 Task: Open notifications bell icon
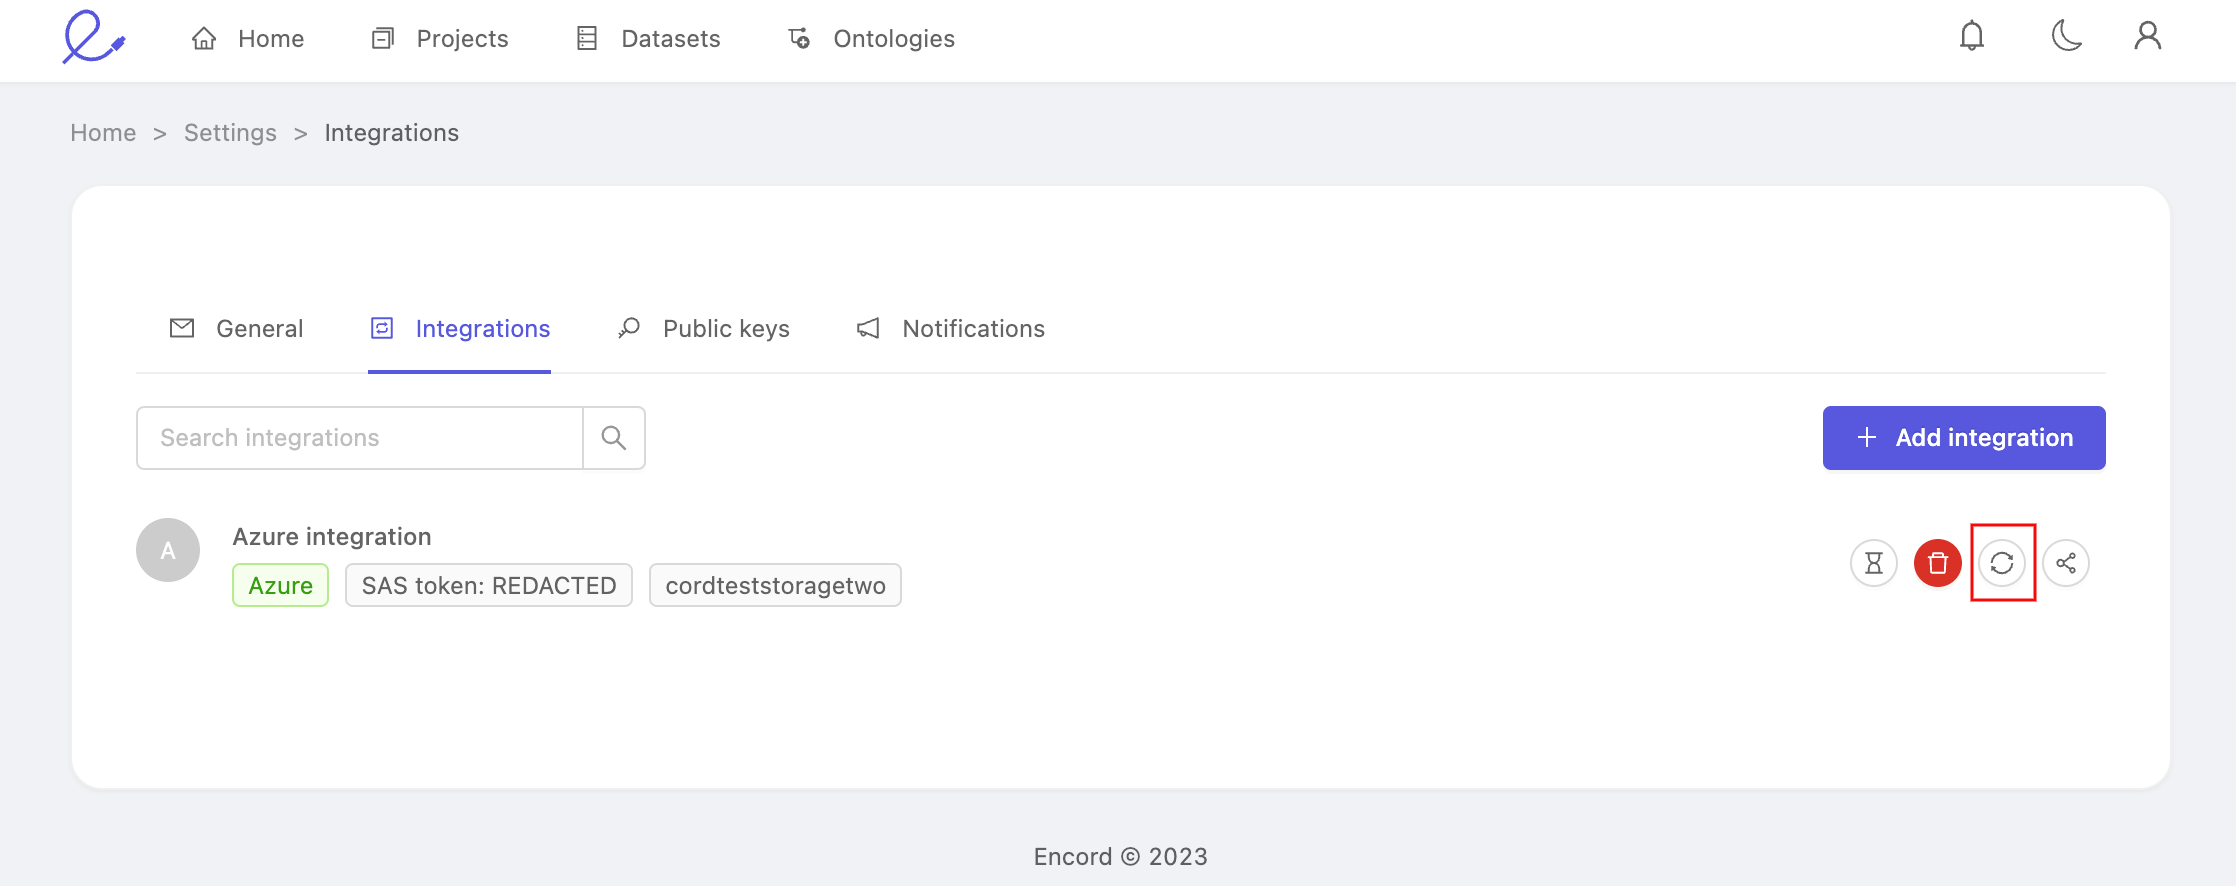coord(1972,37)
